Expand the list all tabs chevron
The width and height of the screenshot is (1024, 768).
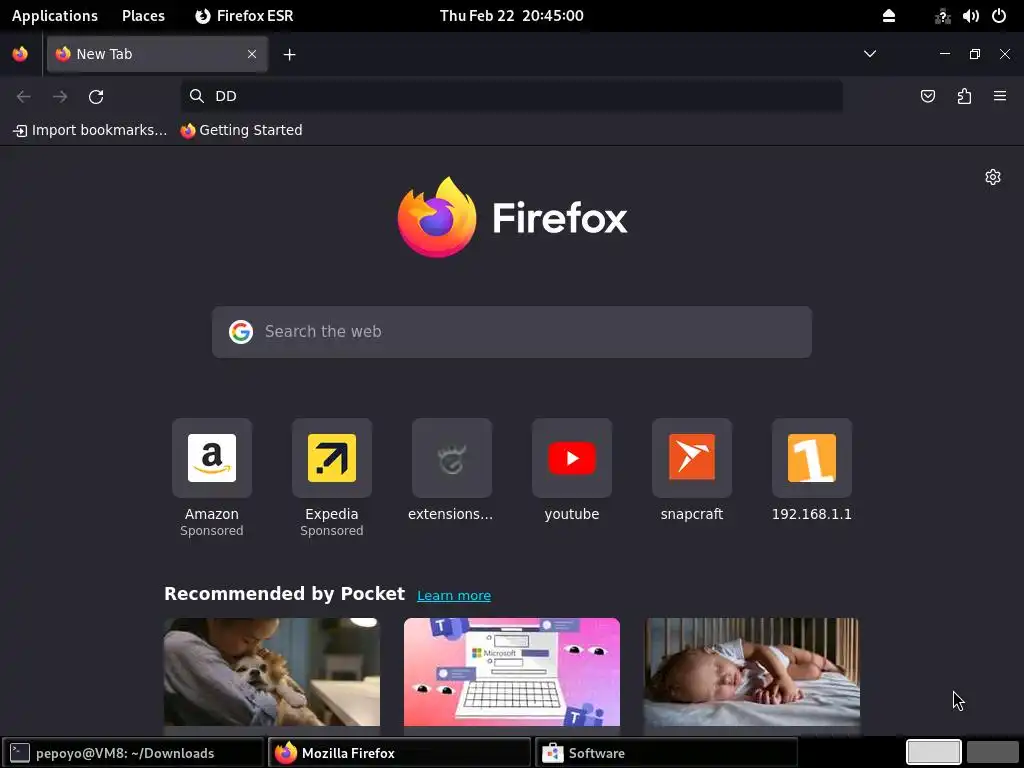tap(870, 54)
